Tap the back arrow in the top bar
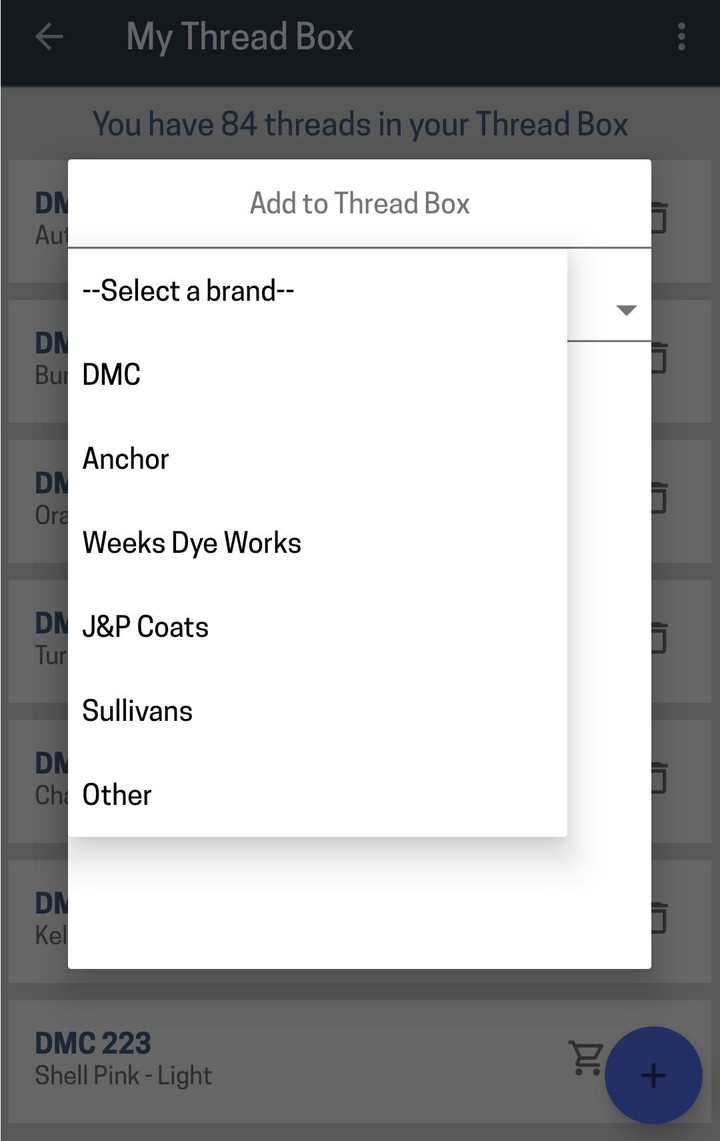 tap(49, 36)
